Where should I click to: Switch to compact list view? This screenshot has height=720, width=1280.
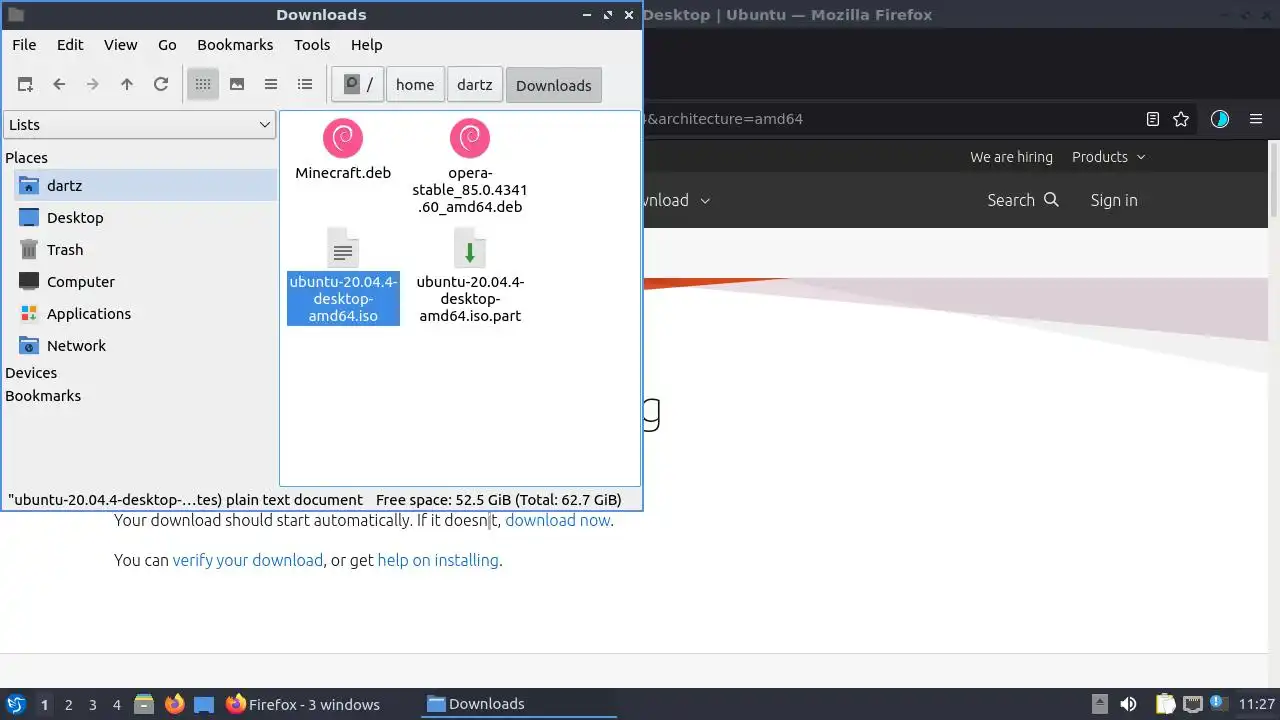[x=271, y=85]
